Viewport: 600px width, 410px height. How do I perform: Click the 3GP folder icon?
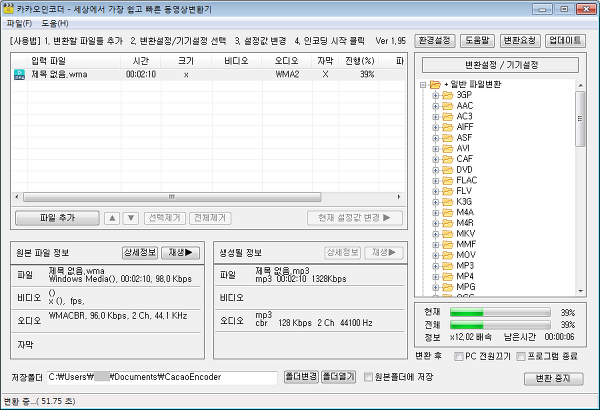coord(448,95)
